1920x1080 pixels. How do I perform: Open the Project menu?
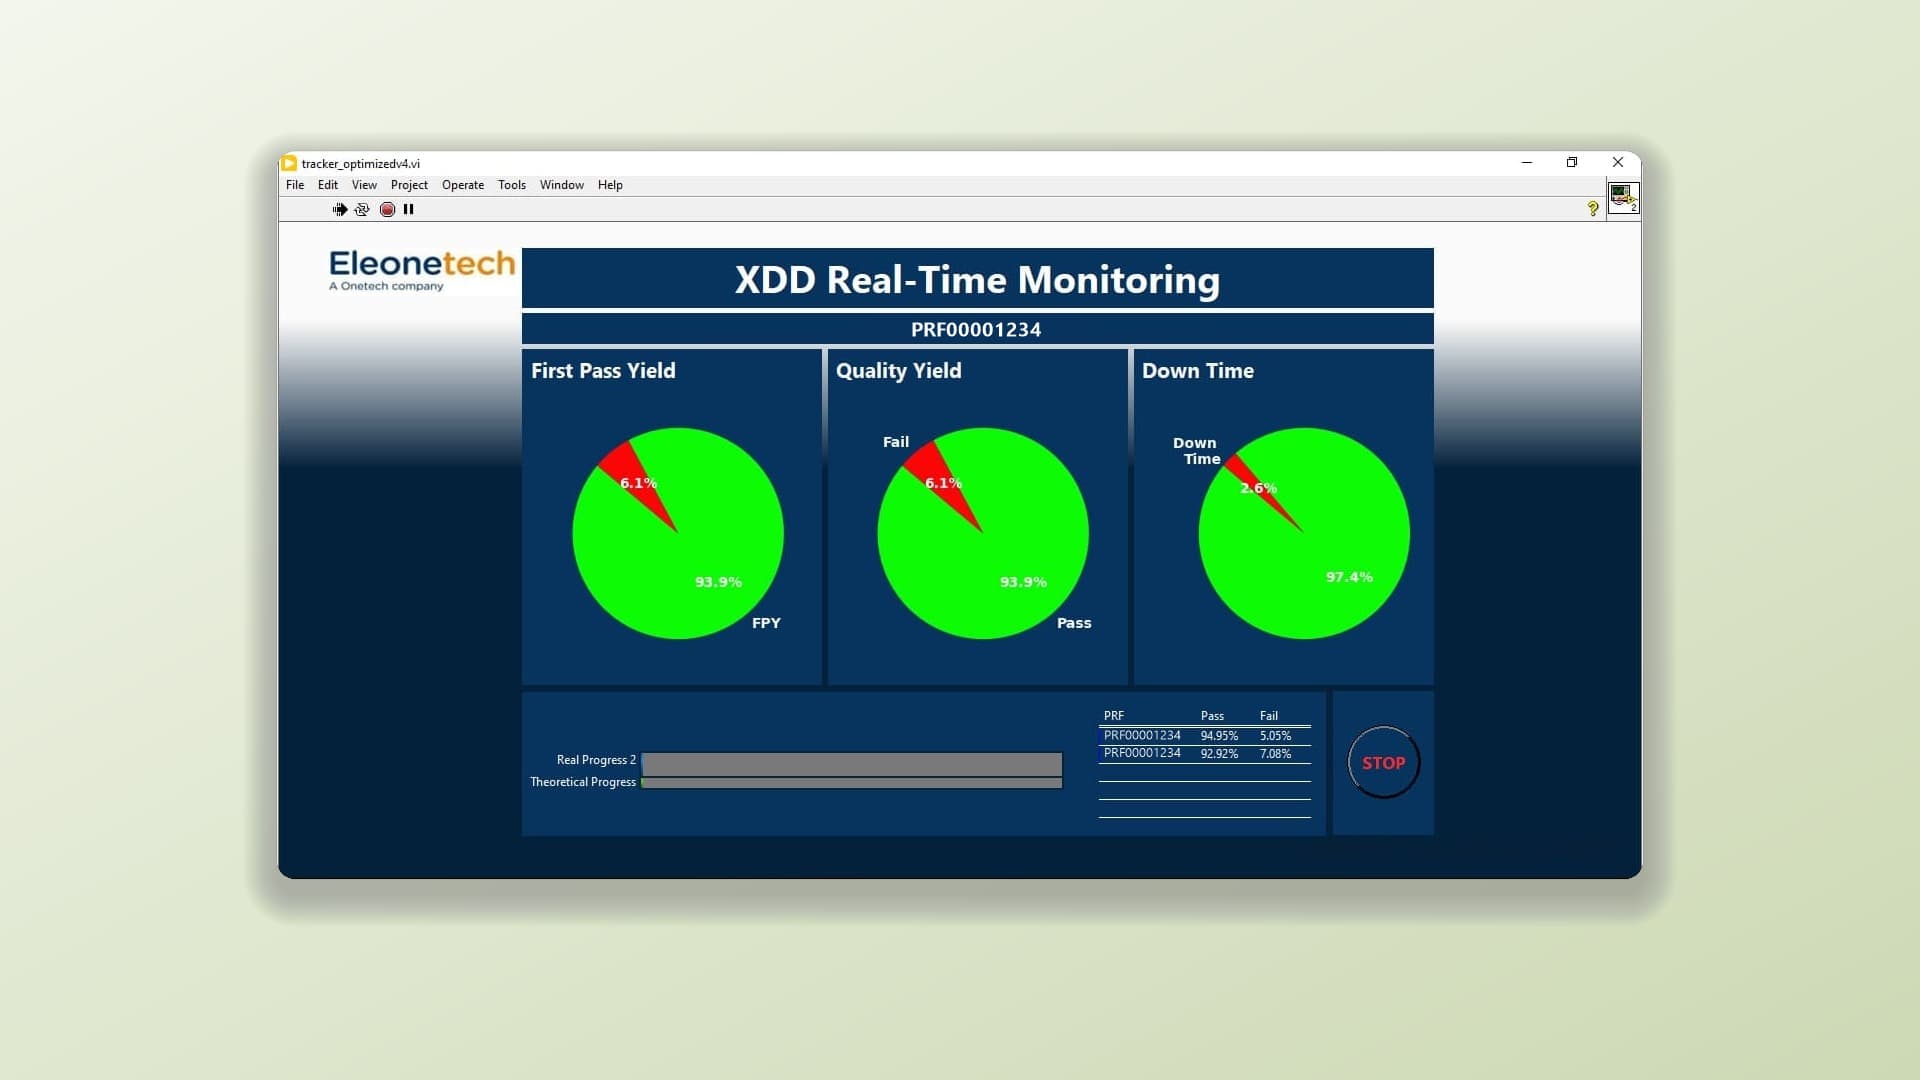409,185
